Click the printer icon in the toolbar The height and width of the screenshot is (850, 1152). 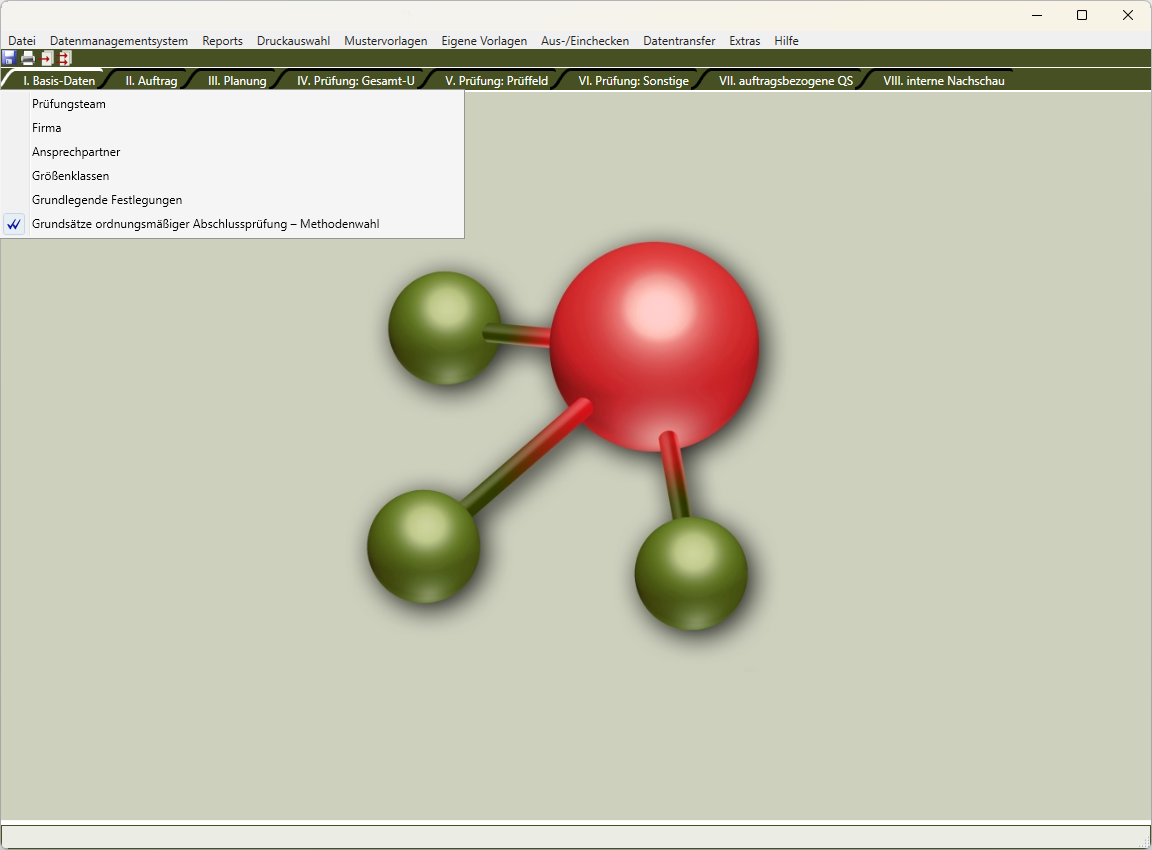(x=28, y=58)
